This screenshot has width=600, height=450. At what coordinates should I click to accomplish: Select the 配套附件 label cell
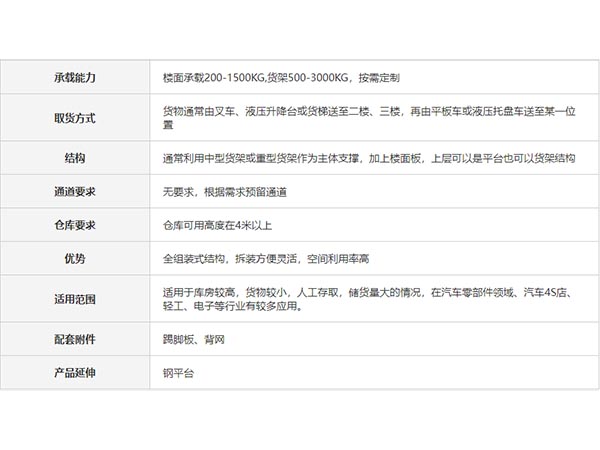[75, 339]
